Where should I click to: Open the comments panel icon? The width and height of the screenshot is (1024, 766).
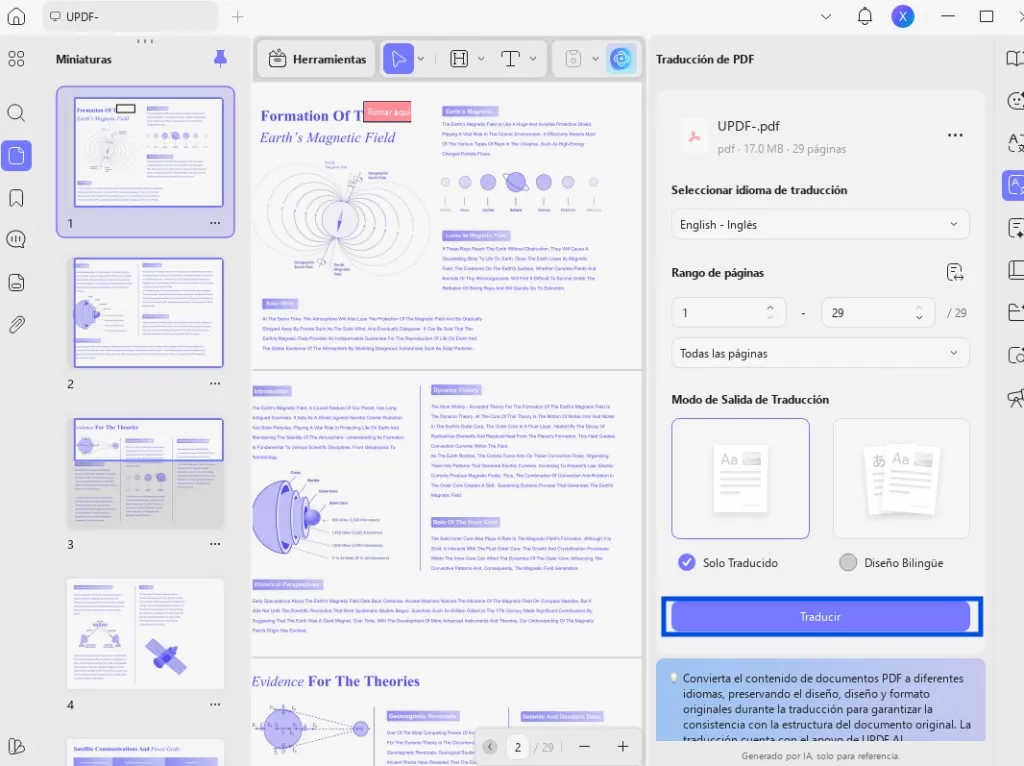16,240
